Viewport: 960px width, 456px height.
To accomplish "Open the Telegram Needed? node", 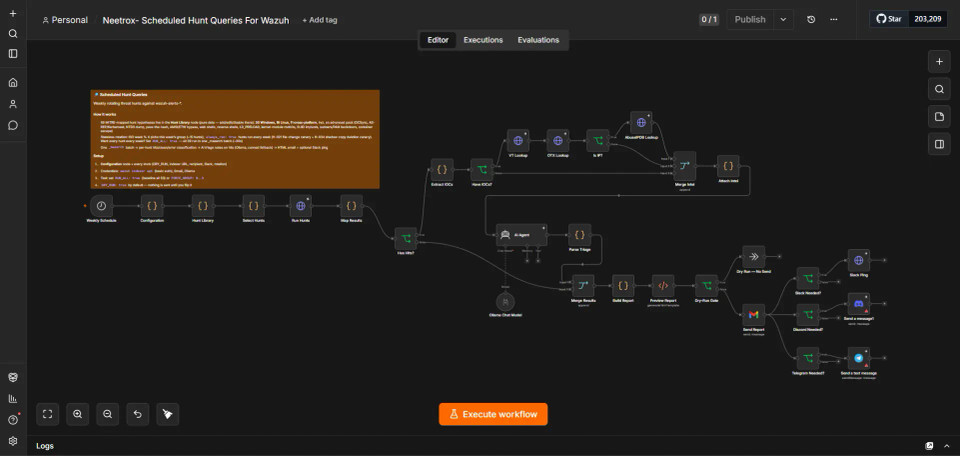I will (808, 358).
